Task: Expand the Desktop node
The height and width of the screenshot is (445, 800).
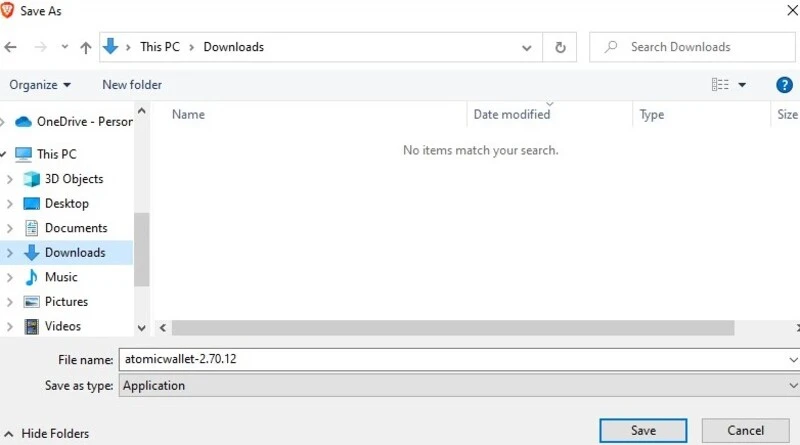Action: point(9,204)
